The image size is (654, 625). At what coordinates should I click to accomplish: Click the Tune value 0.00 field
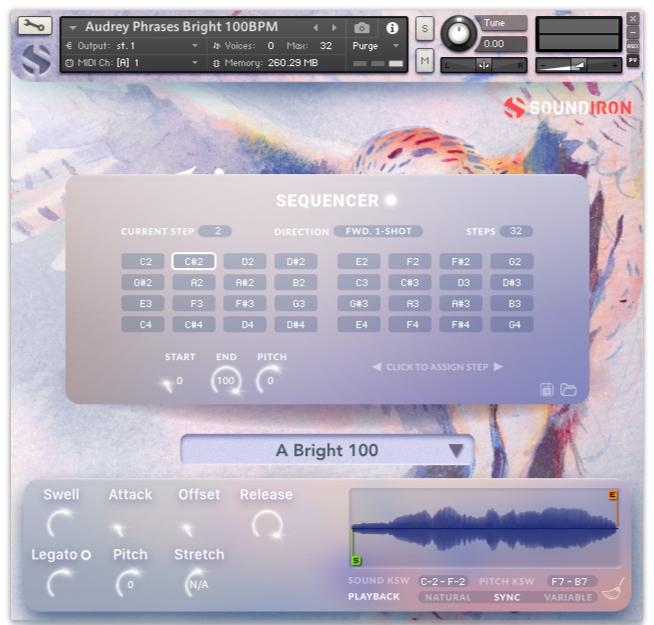coord(500,44)
